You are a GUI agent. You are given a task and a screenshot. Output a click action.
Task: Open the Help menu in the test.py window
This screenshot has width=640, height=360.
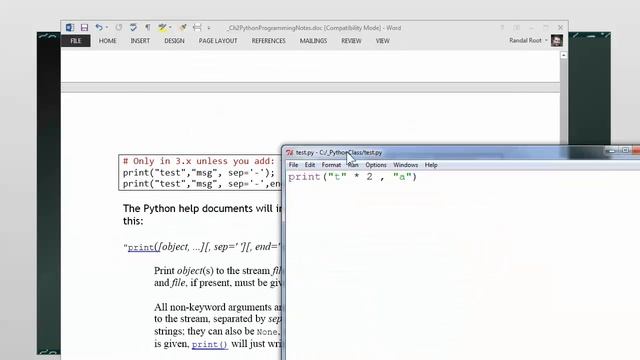[x=431, y=165]
